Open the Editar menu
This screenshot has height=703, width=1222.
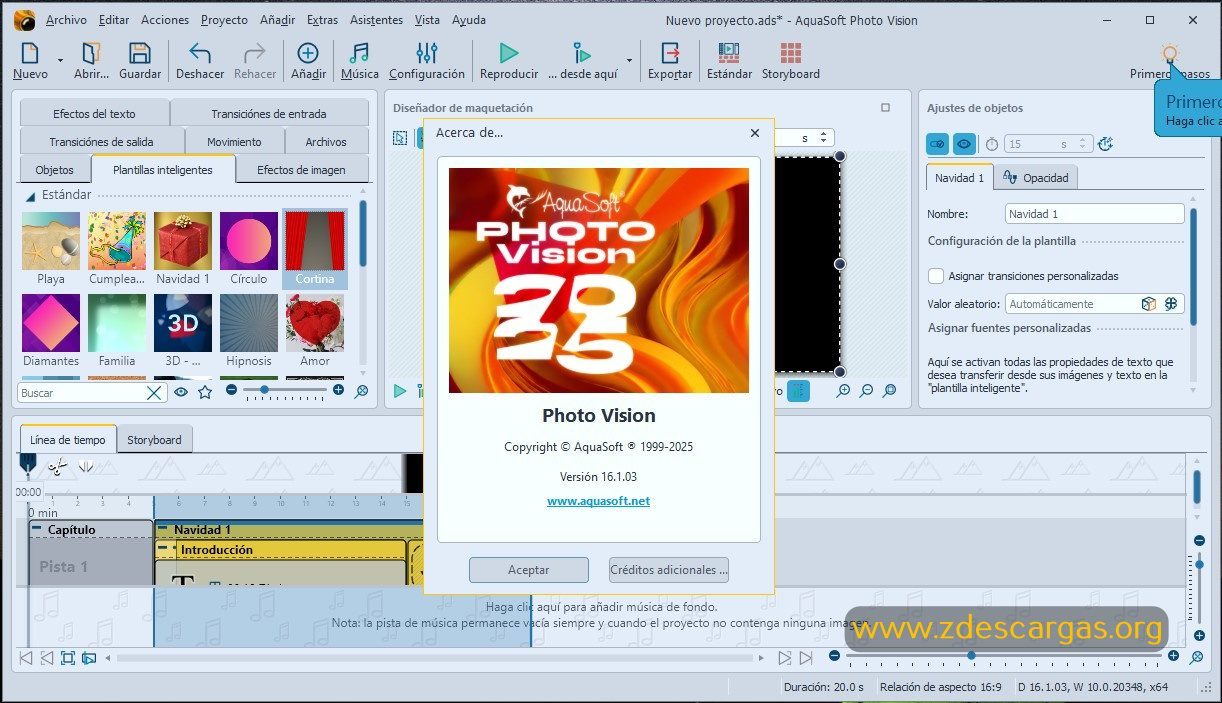tap(114, 20)
